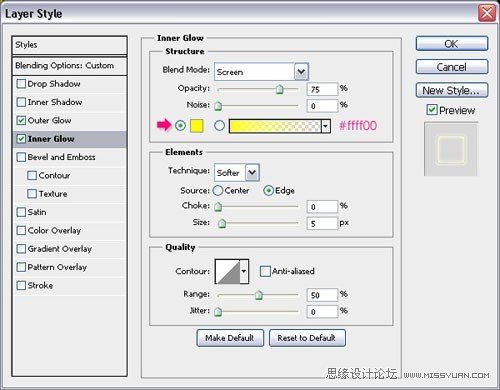
Task: Click the Noise value field
Action: pos(322,106)
